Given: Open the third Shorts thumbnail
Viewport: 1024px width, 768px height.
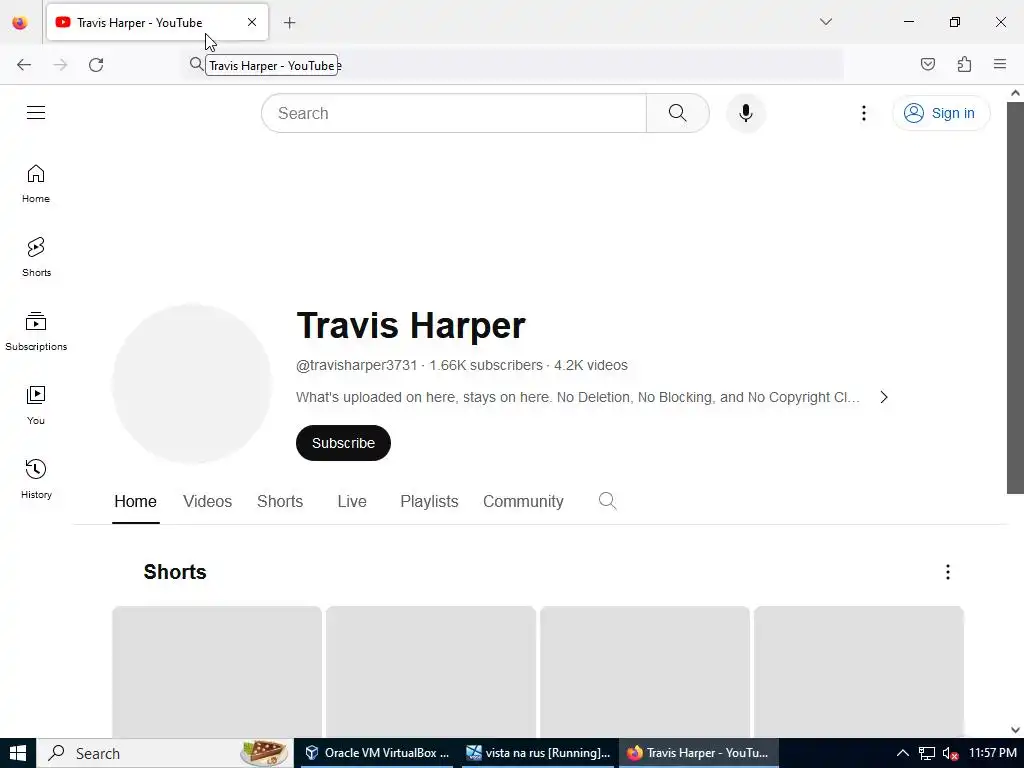Looking at the screenshot, I should tap(645, 672).
